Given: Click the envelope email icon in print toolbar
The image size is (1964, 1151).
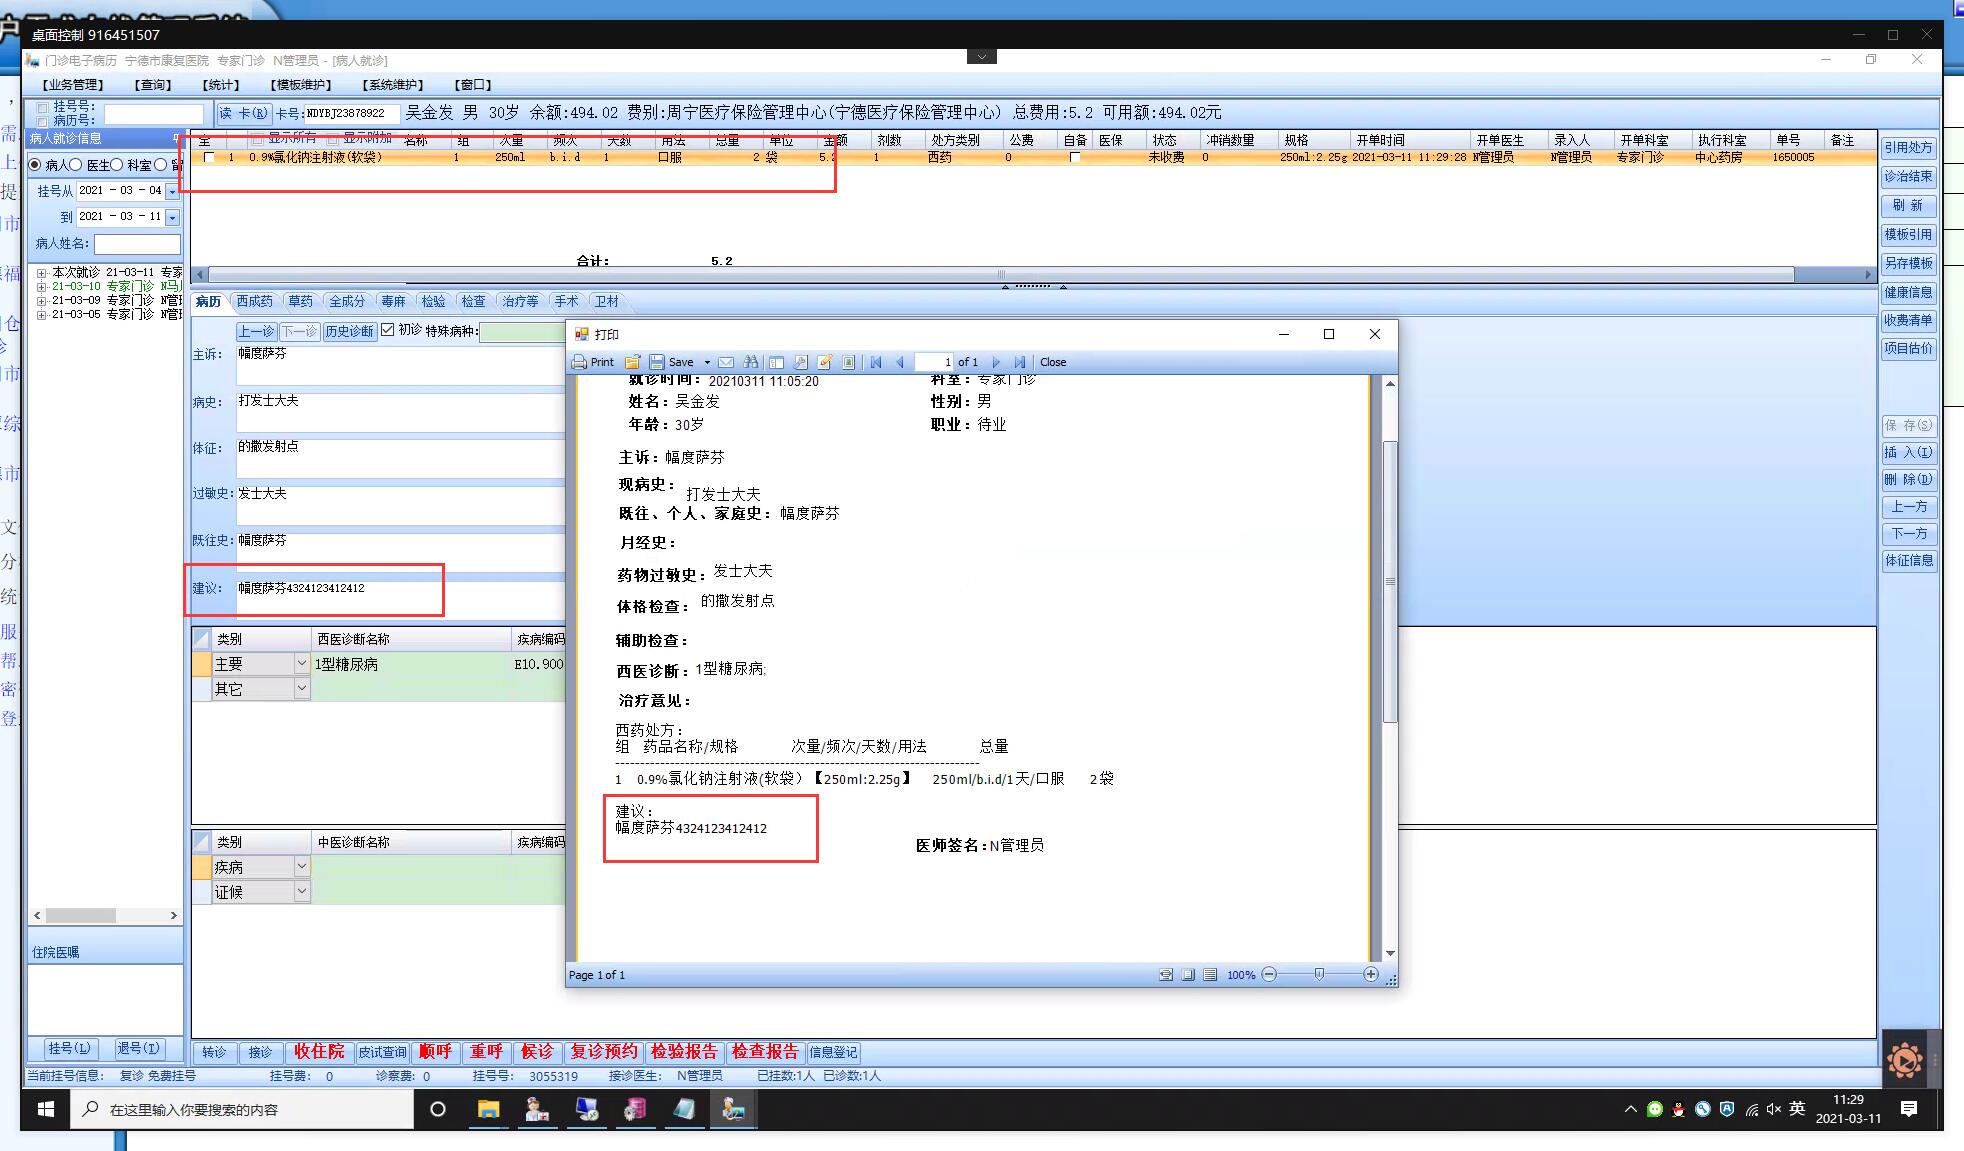Looking at the screenshot, I should pyautogui.click(x=727, y=362).
